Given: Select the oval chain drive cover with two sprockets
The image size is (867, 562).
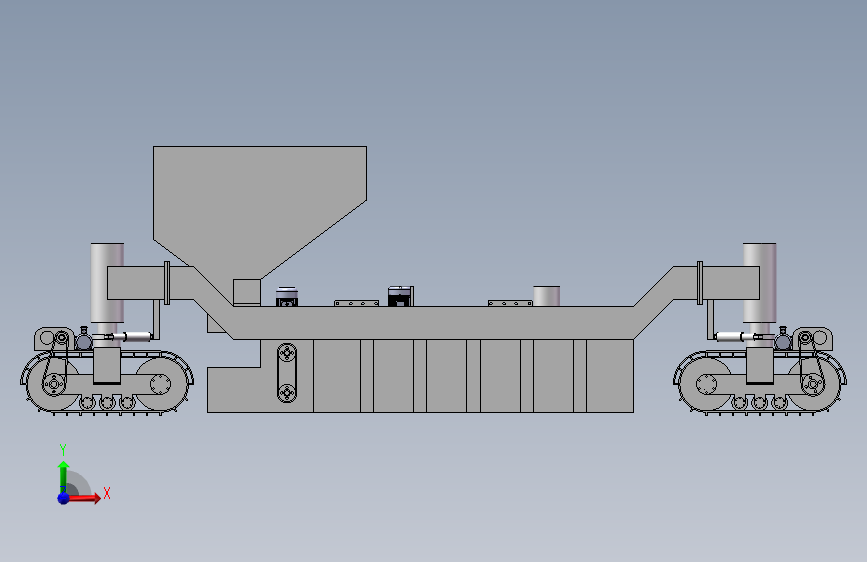Looking at the screenshot, I should (287, 372).
